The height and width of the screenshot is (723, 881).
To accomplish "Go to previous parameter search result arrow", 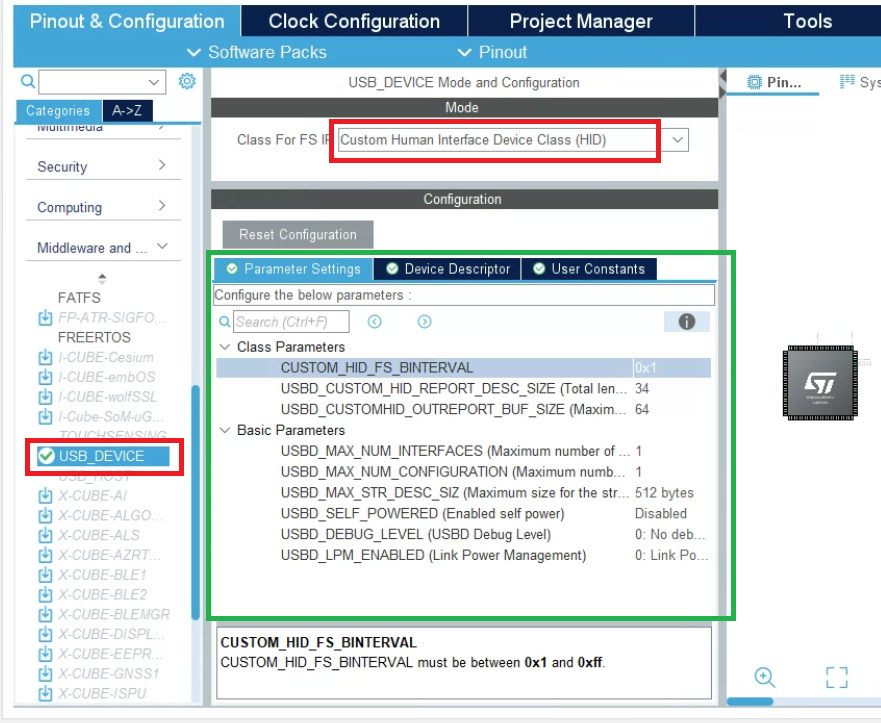I will (x=374, y=321).
